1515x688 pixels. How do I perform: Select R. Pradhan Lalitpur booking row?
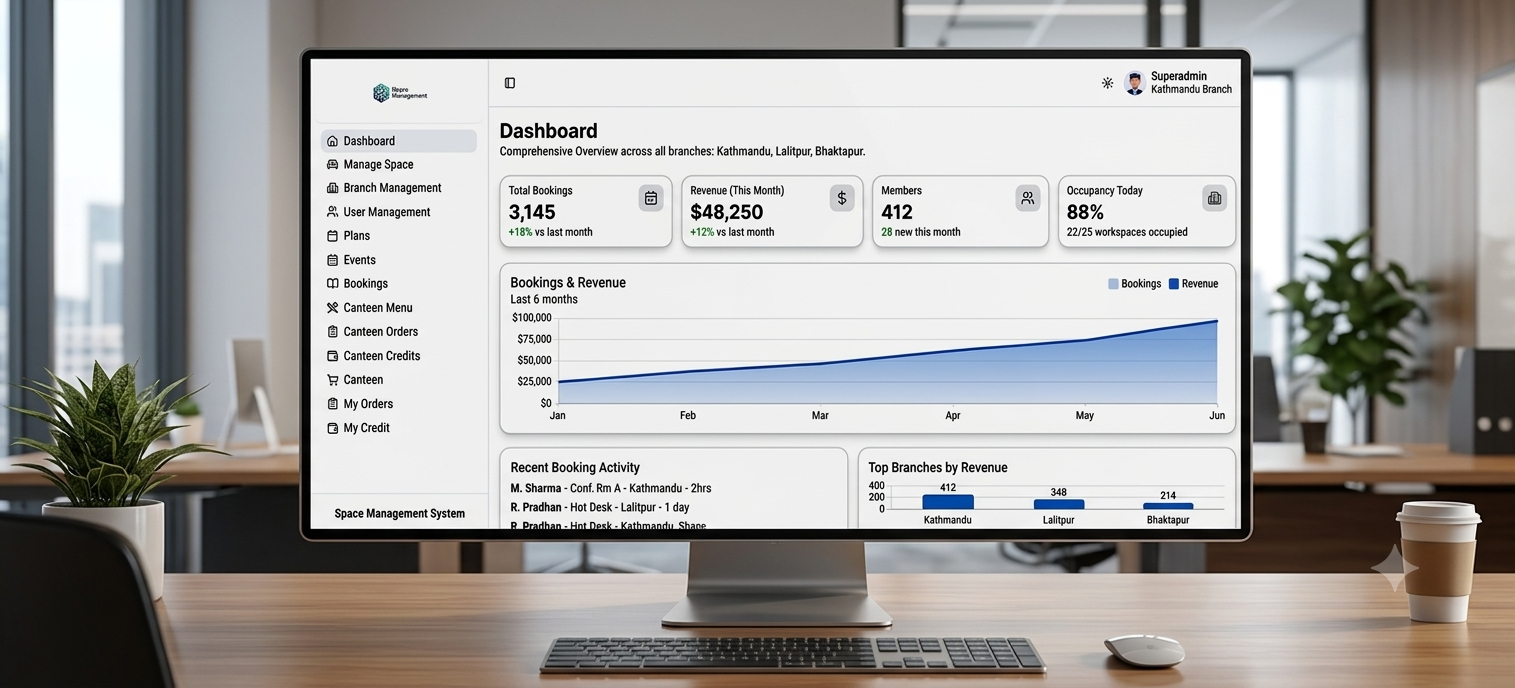point(600,507)
